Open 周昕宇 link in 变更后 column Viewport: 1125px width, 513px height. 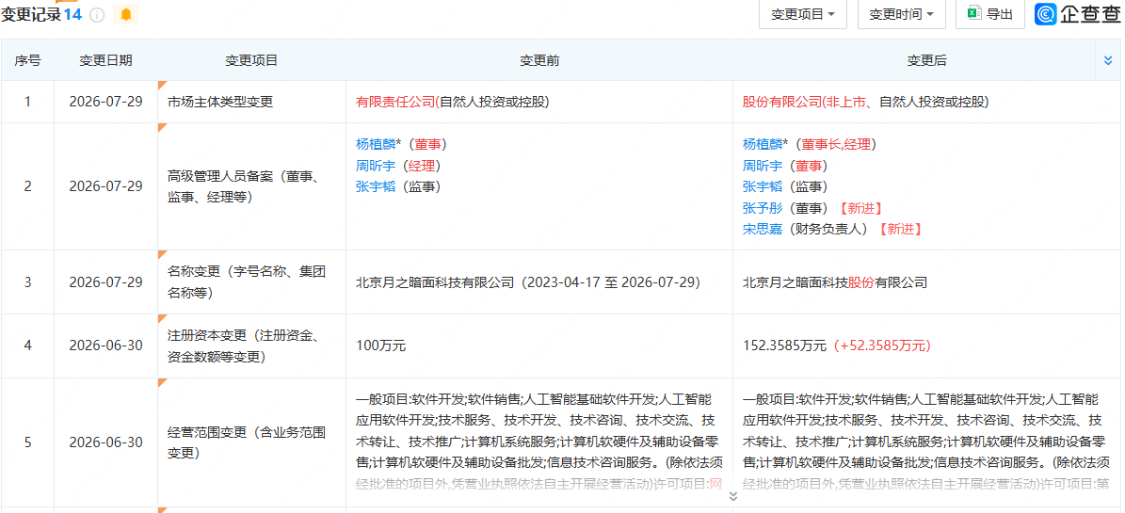coord(762,166)
